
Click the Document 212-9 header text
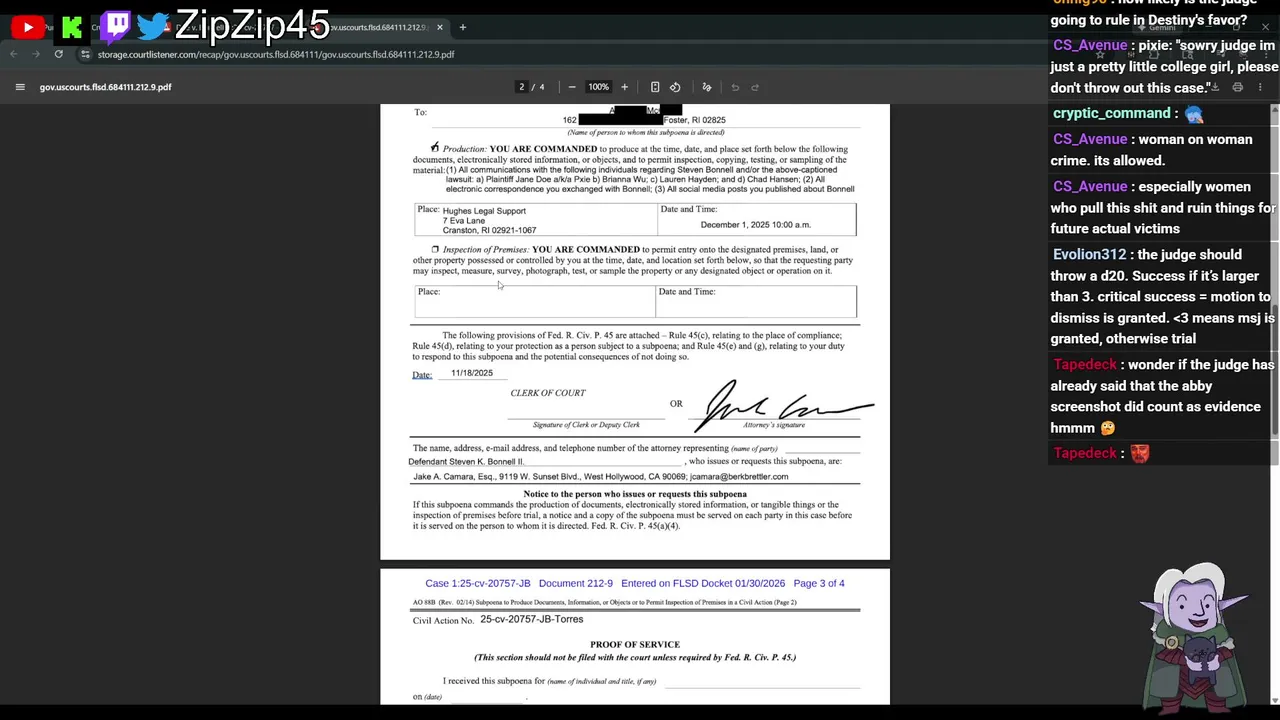pyautogui.click(x=576, y=583)
